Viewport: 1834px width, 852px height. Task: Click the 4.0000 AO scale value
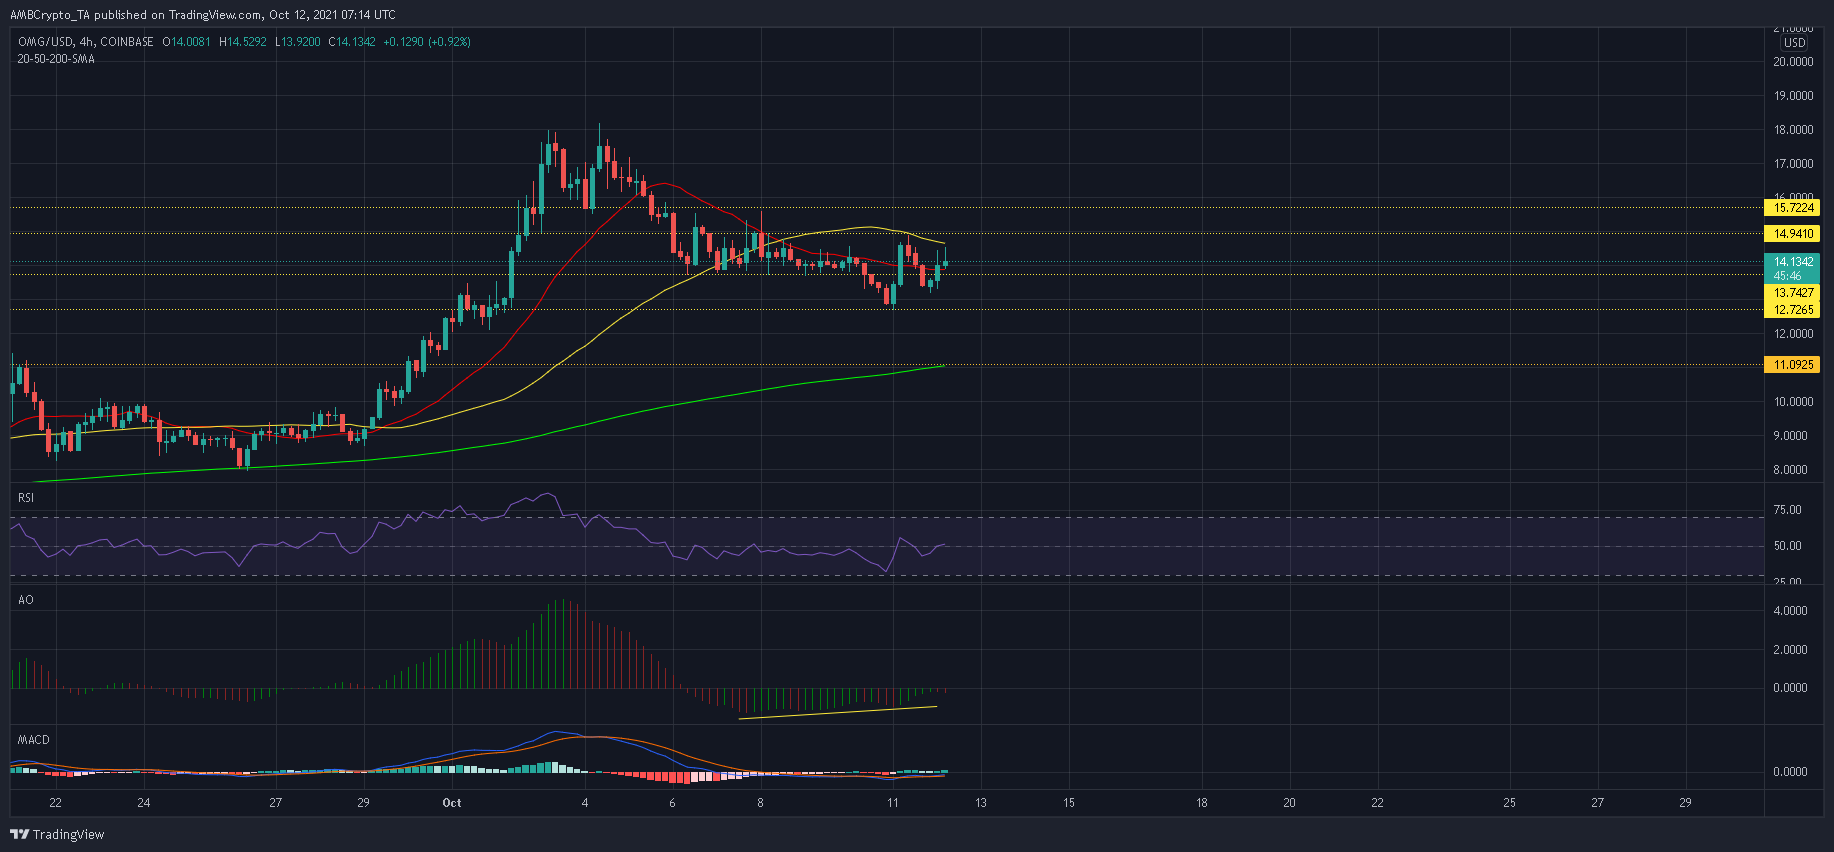(x=1790, y=611)
